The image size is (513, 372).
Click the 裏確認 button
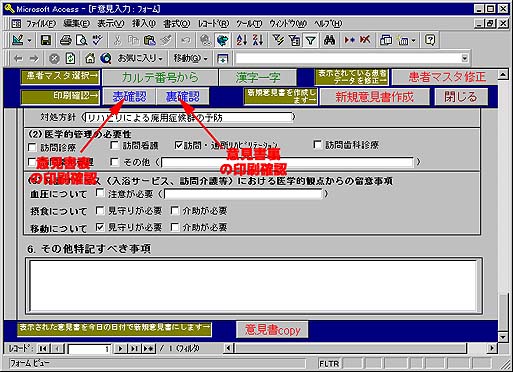click(183, 97)
